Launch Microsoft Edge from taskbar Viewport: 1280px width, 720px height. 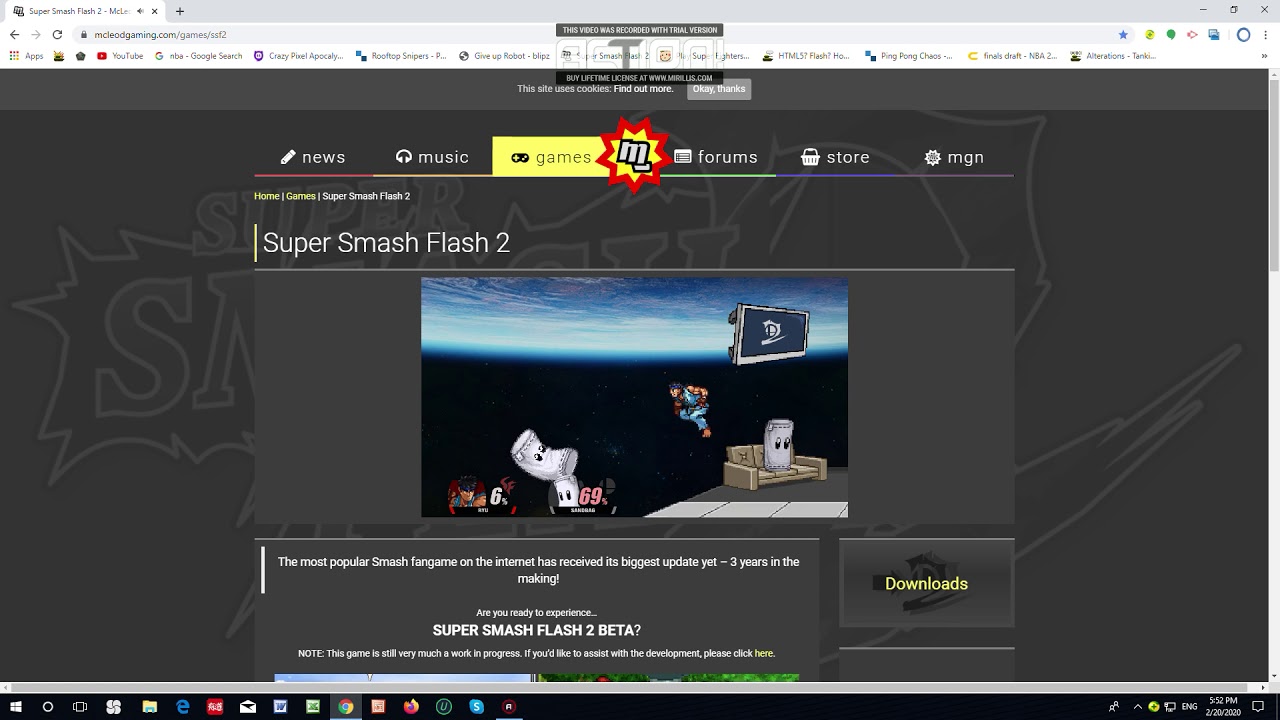182,707
